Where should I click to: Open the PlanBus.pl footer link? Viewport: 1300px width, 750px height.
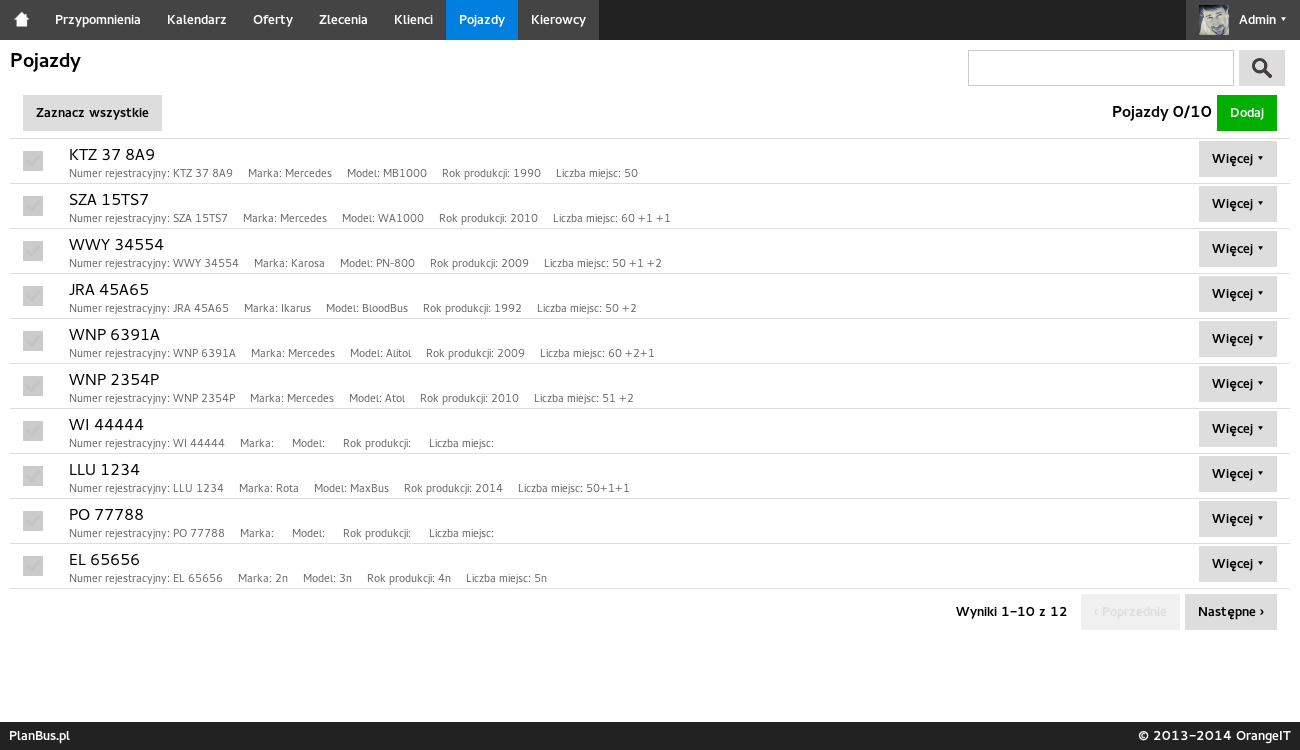click(39, 736)
